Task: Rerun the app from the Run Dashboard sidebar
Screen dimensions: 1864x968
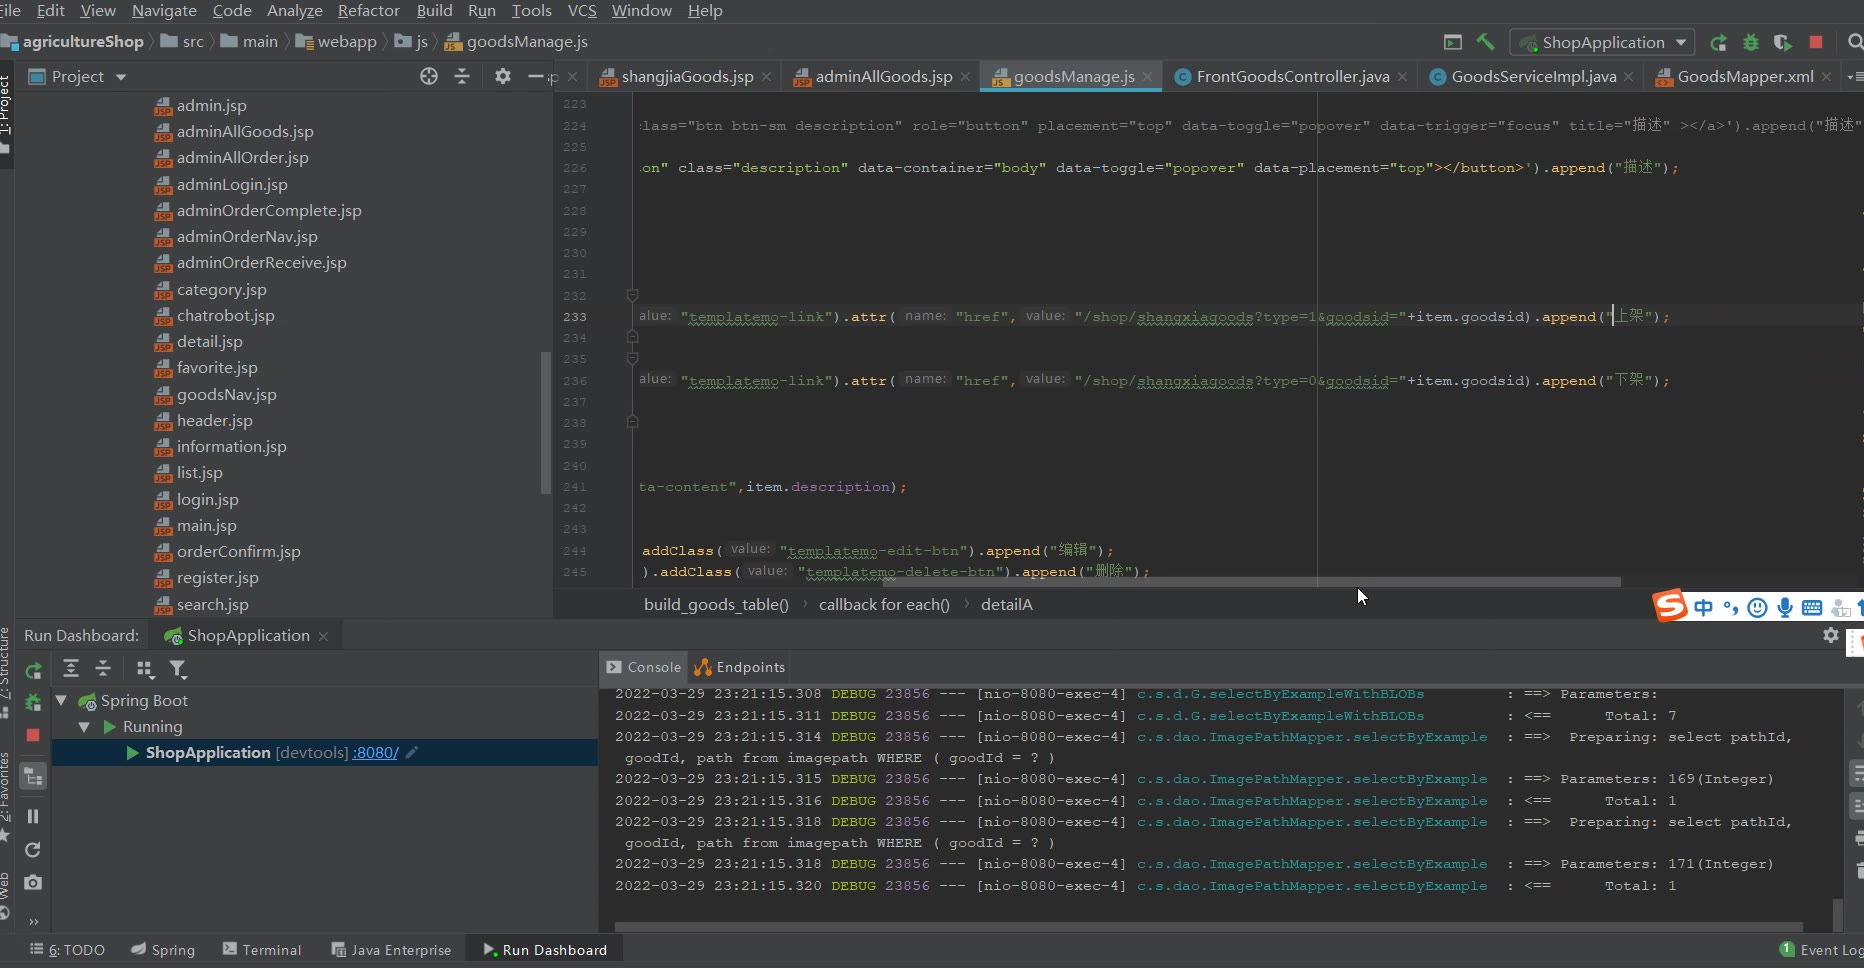Action: (x=33, y=670)
